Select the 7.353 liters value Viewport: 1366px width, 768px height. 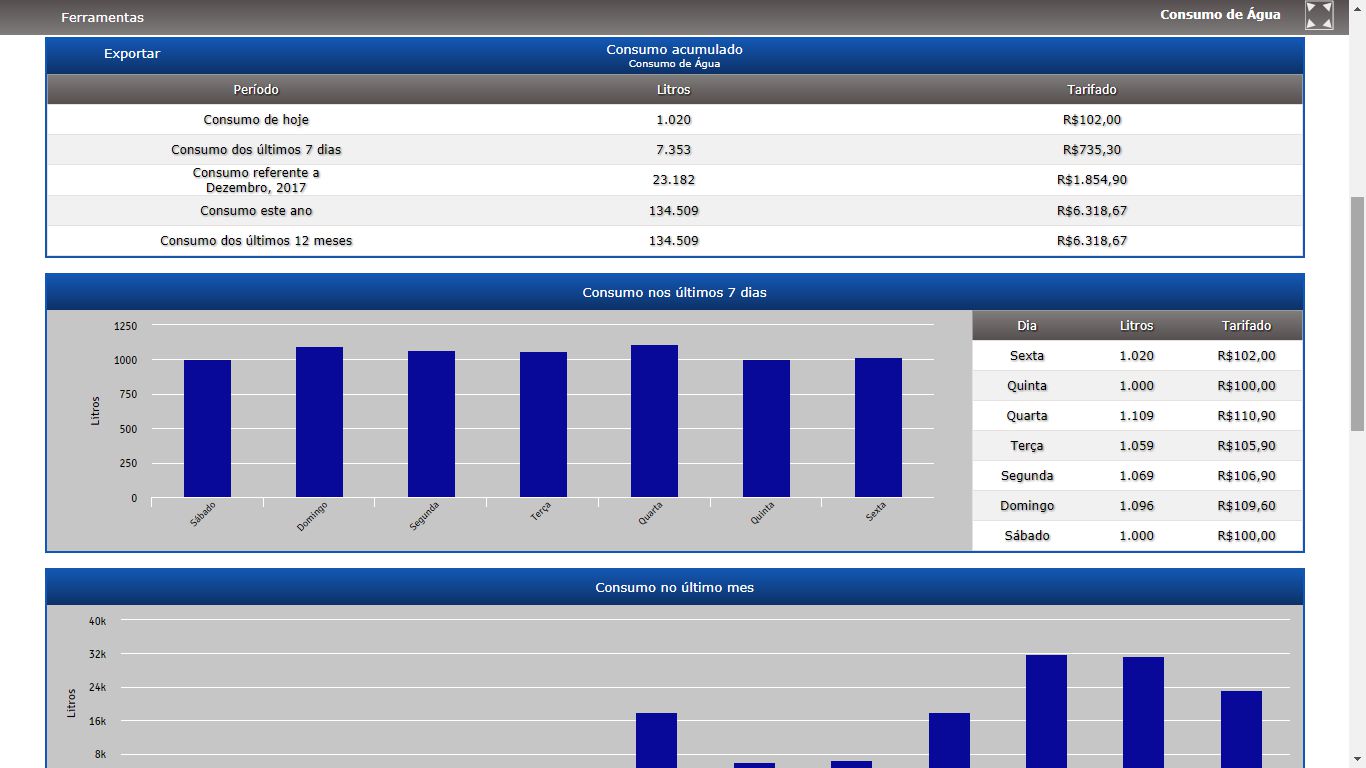pyautogui.click(x=674, y=150)
